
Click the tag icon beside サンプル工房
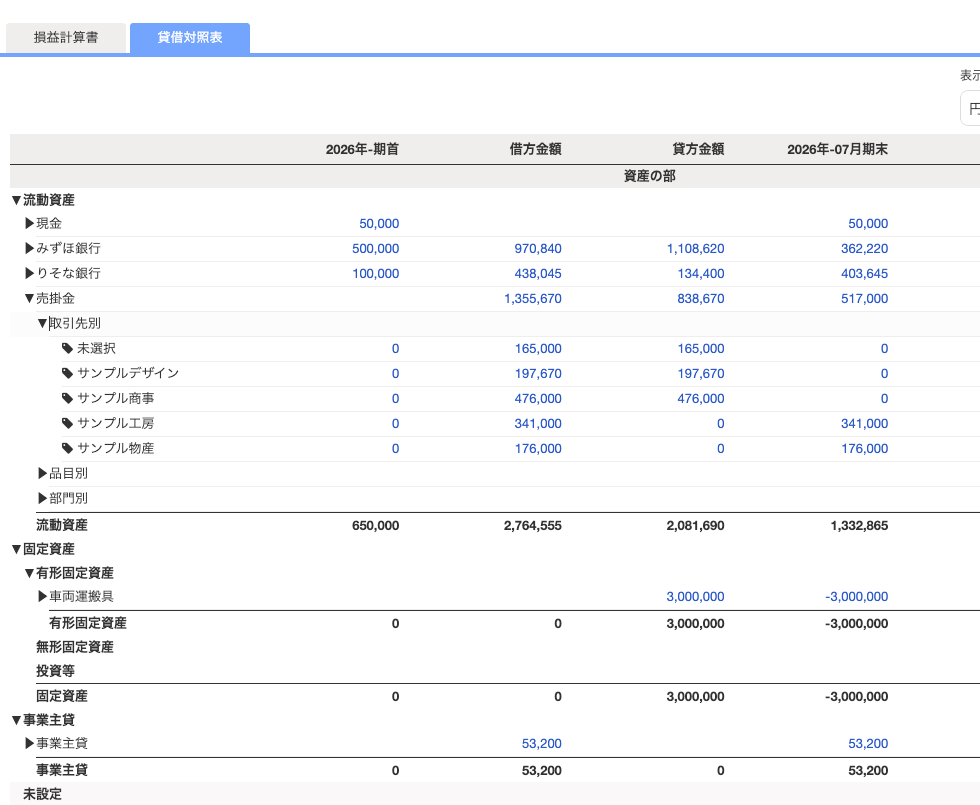[68, 423]
